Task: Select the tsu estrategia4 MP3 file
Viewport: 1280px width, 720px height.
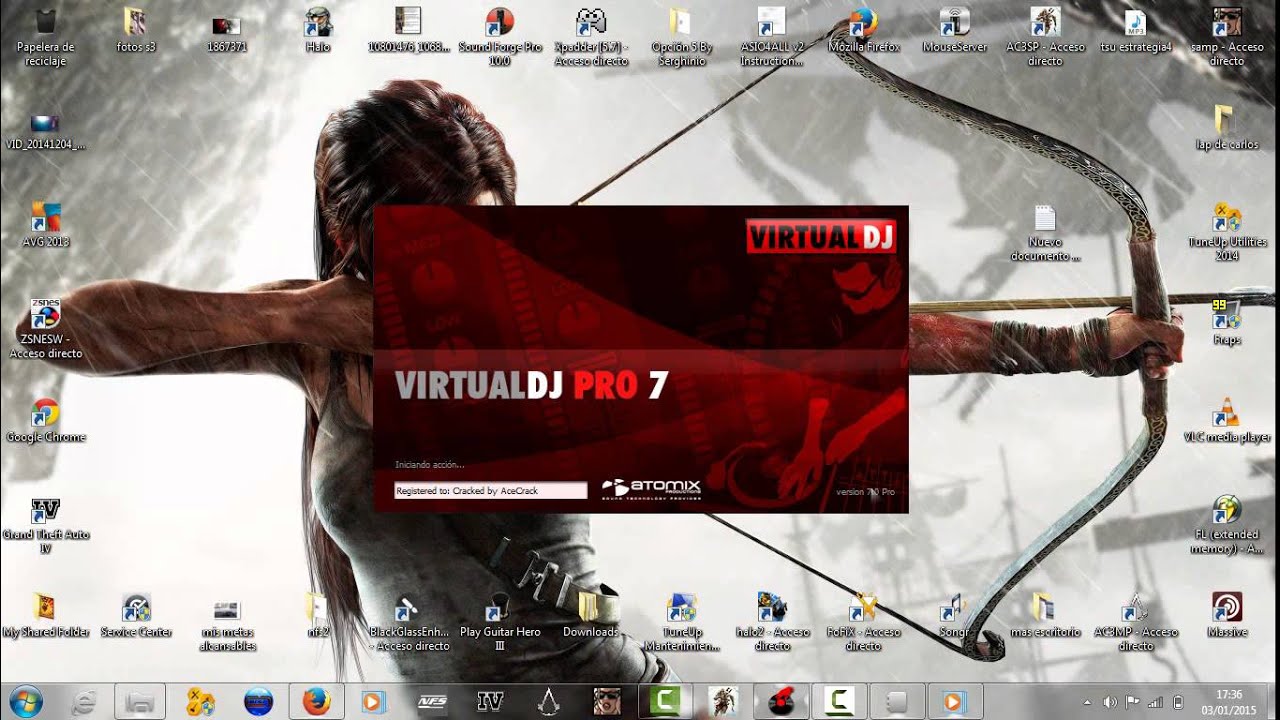Action: click(x=1135, y=30)
